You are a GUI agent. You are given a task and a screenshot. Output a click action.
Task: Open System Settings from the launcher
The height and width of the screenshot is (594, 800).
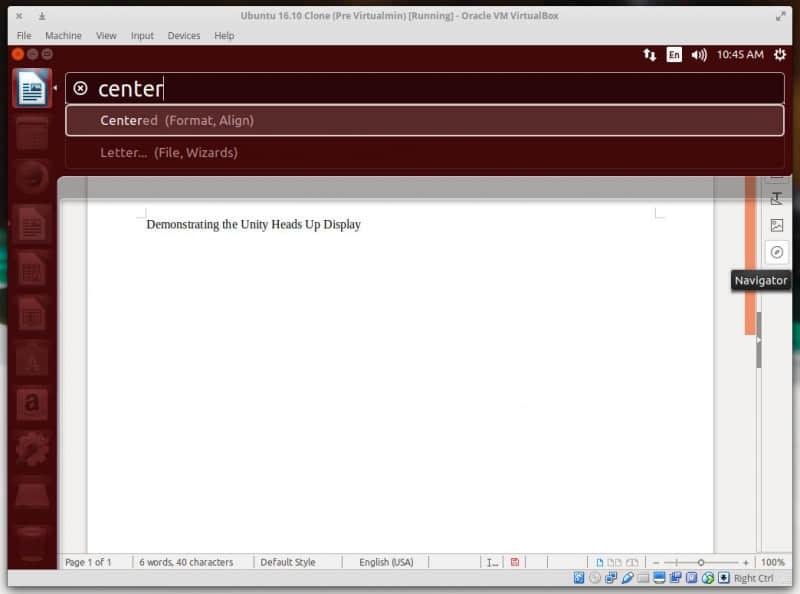[32, 447]
